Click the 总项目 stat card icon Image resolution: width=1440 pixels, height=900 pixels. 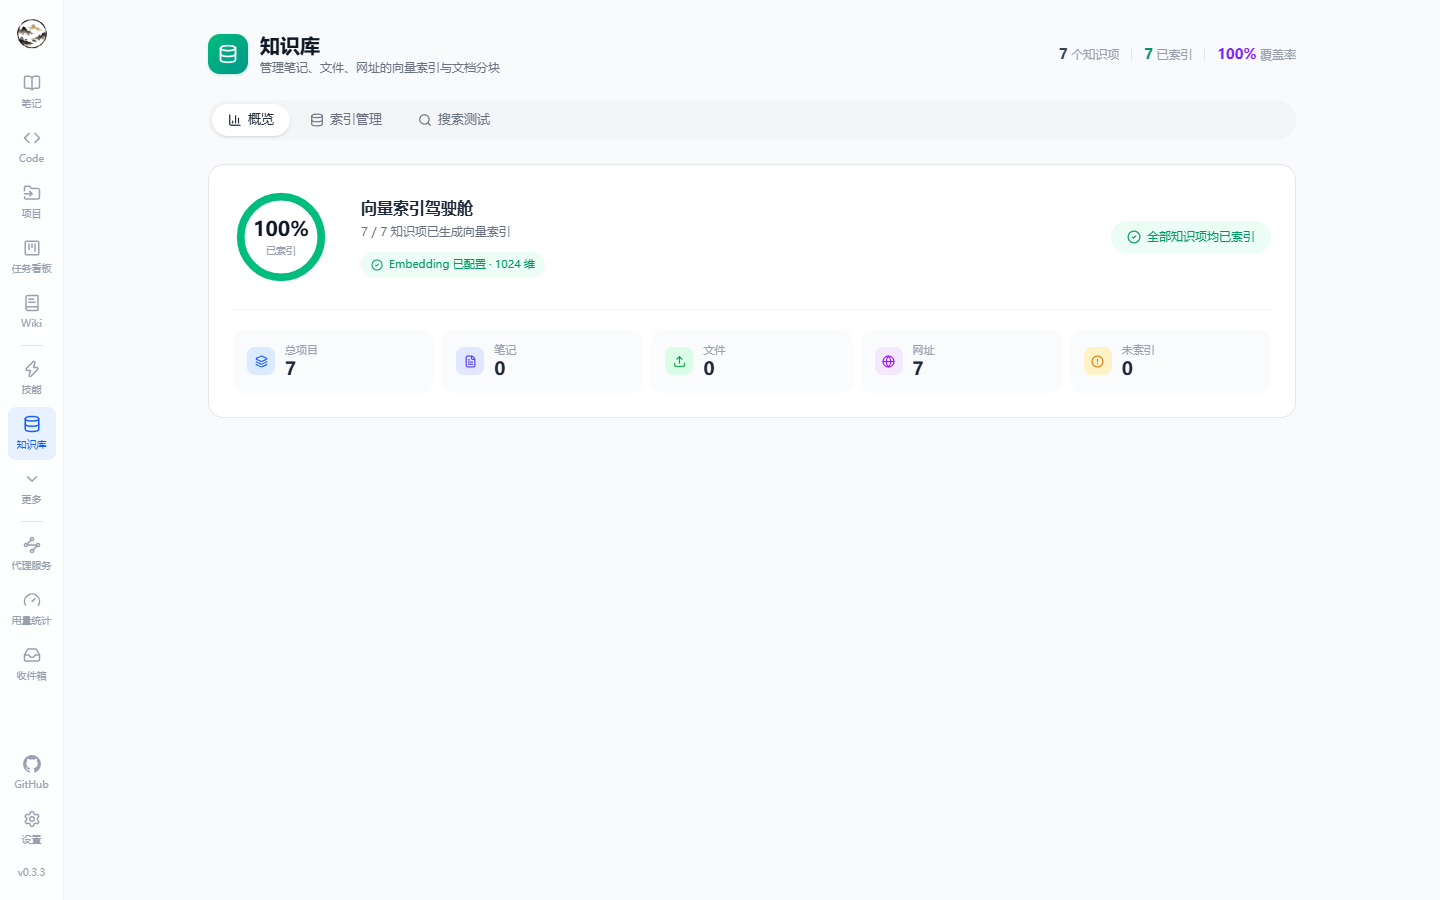[x=261, y=361]
